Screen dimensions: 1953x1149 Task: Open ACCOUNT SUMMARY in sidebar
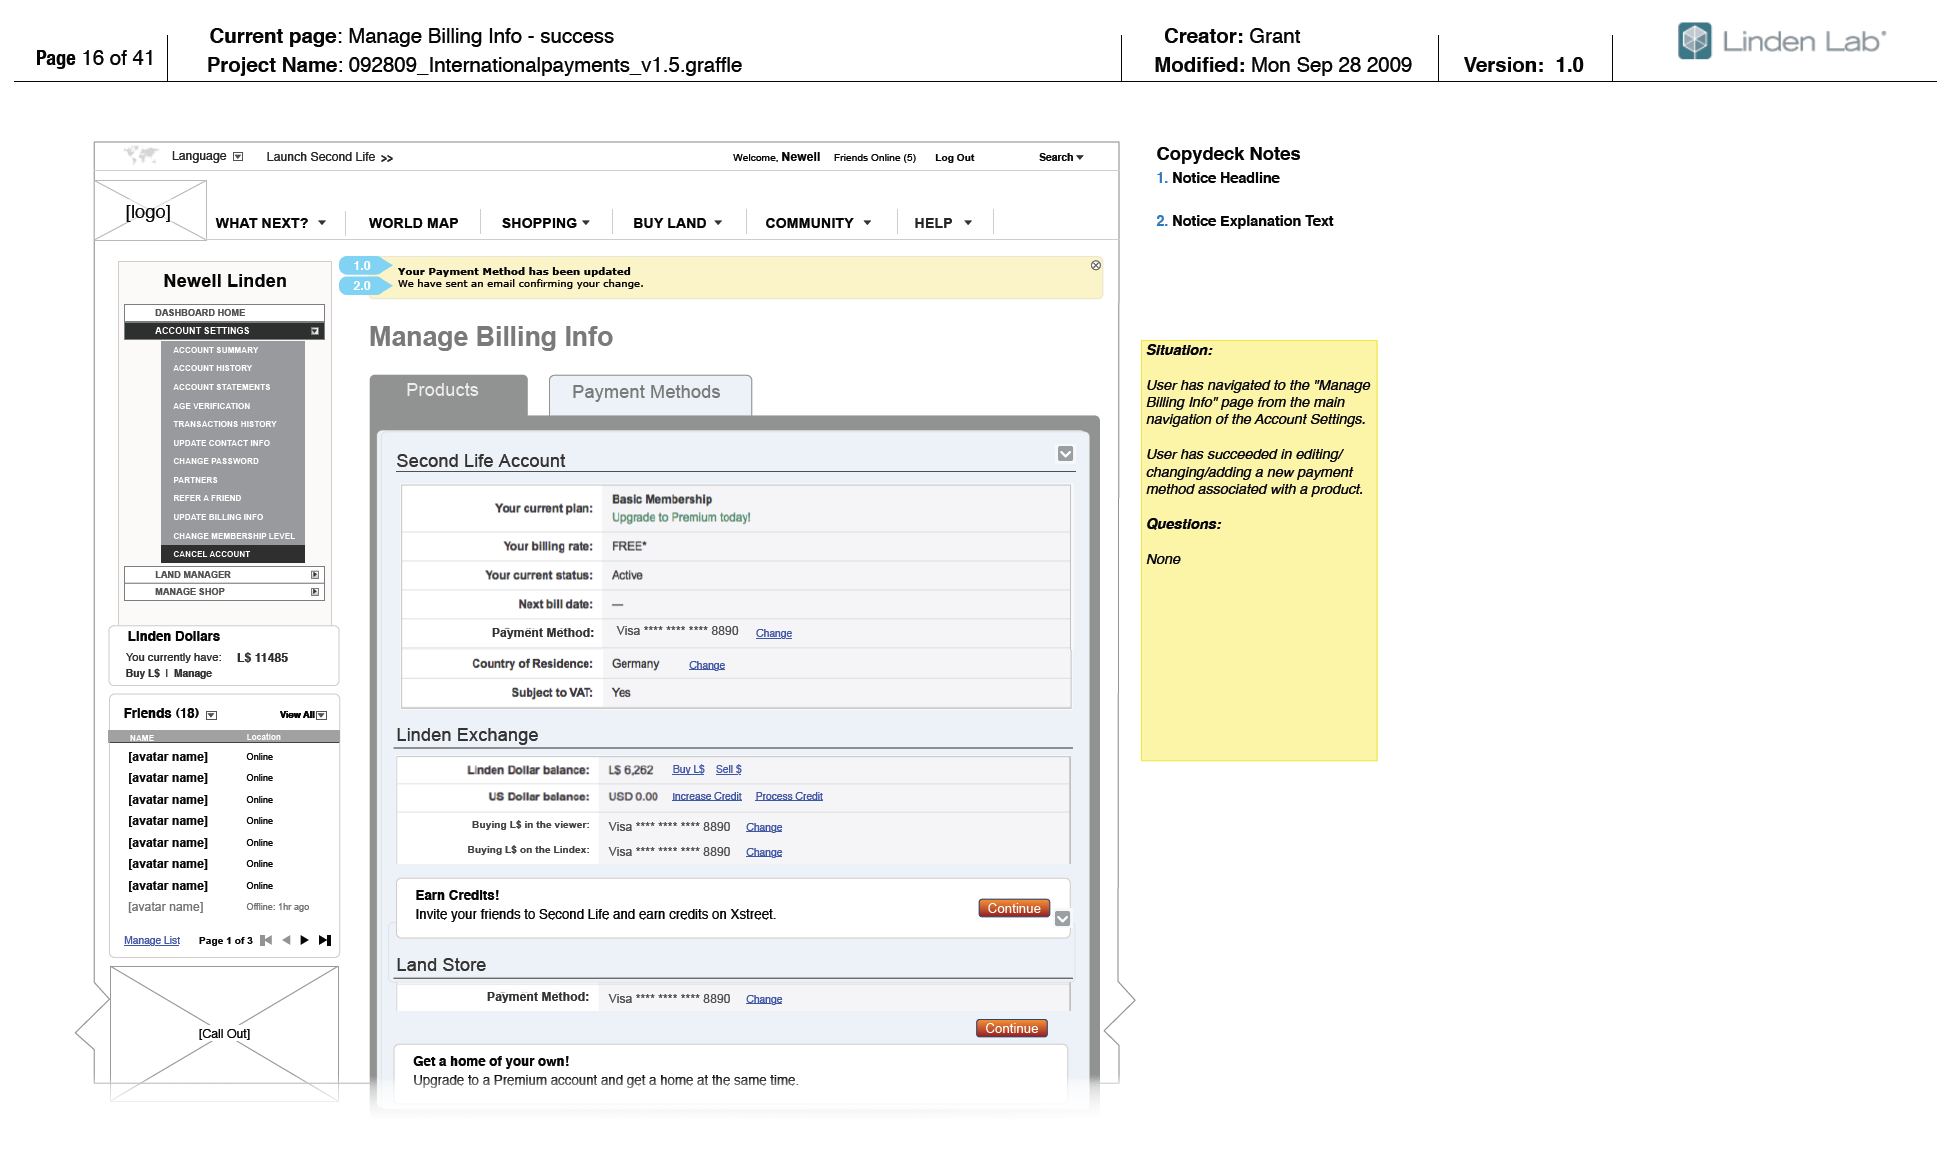point(215,350)
